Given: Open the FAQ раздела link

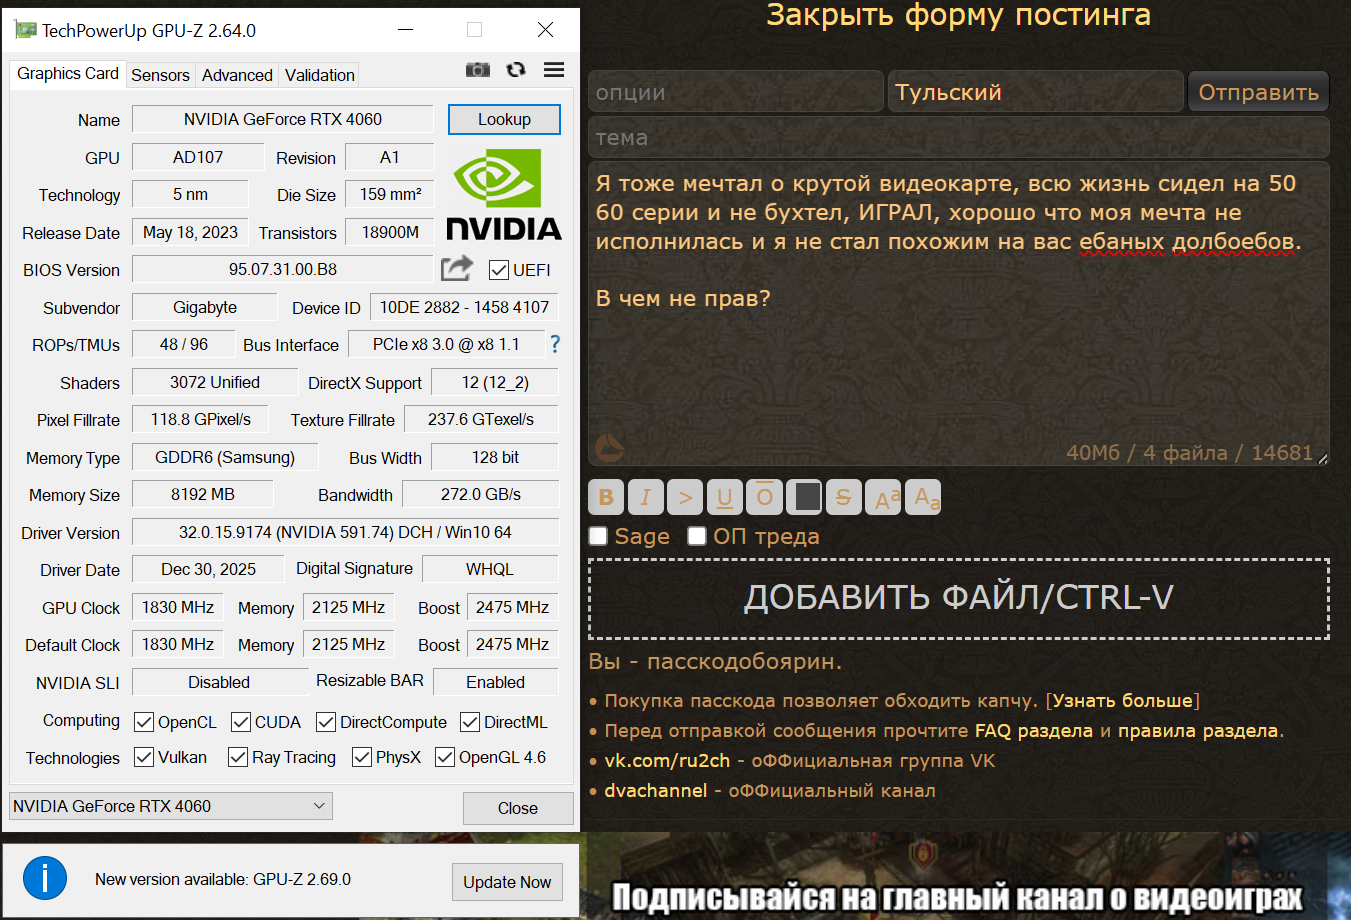Looking at the screenshot, I should pyautogui.click(x=1034, y=730).
